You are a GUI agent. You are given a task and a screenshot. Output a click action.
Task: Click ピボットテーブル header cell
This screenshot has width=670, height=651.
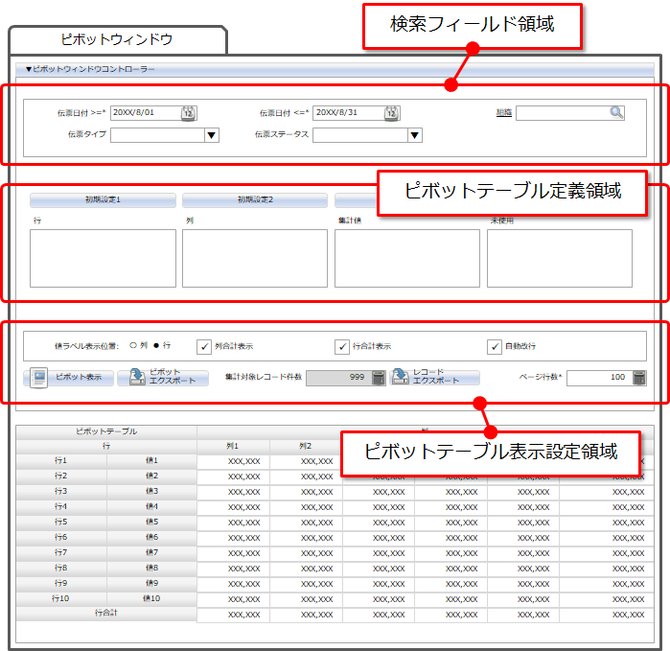(106, 432)
